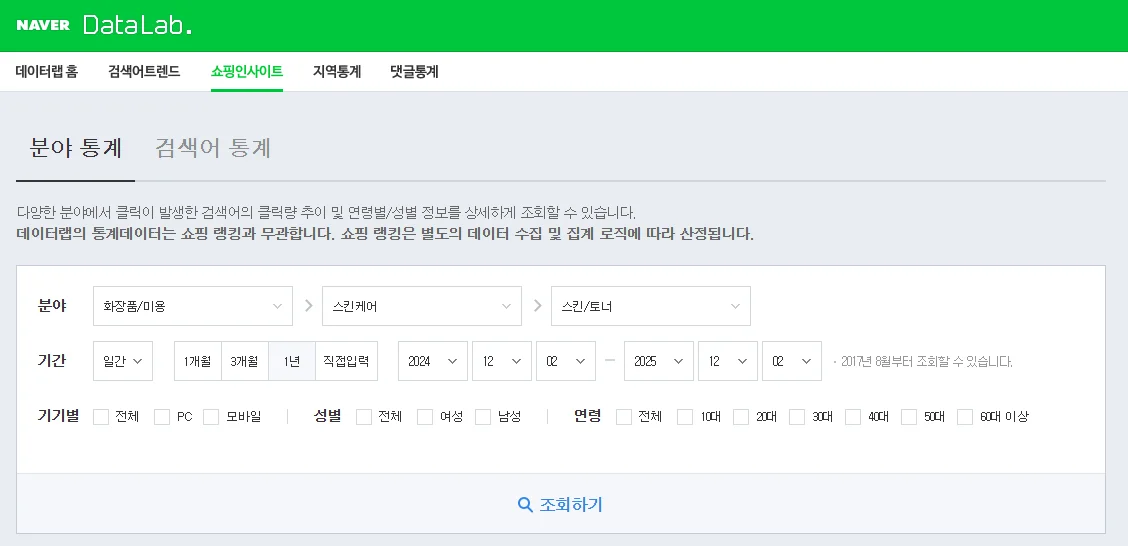Check the 10대 age checkbox
Viewport: 1128px width, 546px height.
click(686, 417)
